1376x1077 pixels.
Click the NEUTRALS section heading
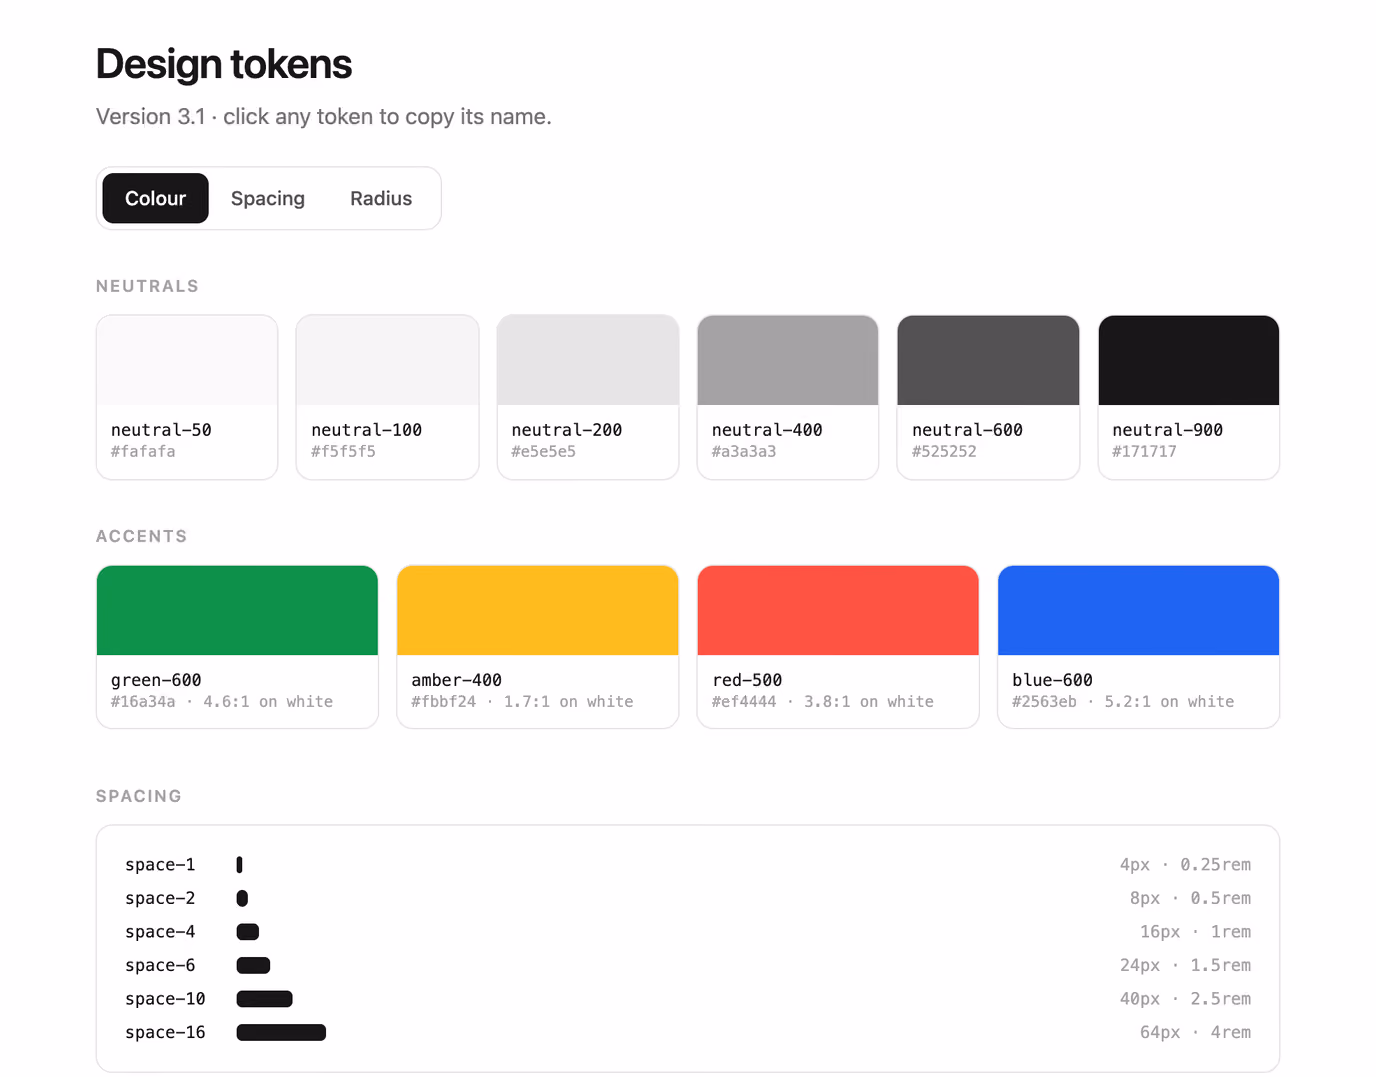pyautogui.click(x=147, y=286)
